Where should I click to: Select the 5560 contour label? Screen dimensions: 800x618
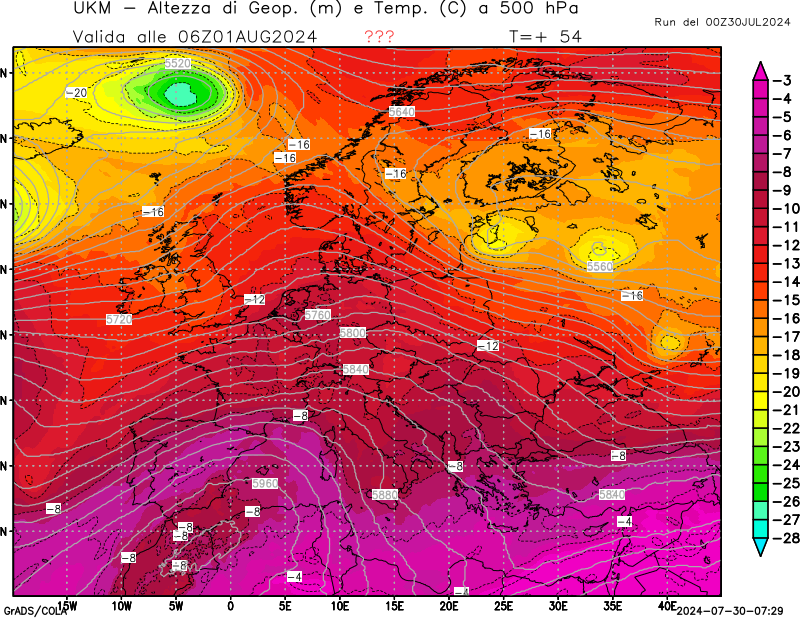599,267
